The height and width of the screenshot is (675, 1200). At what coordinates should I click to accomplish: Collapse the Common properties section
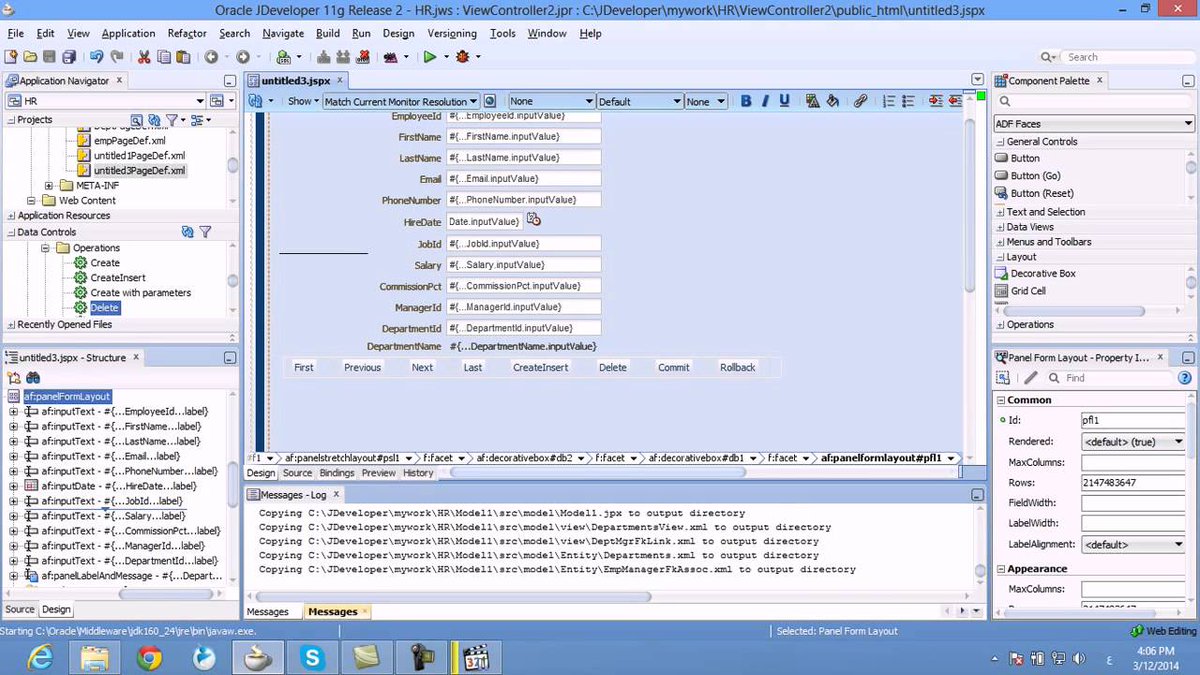pyautogui.click(x=1000, y=400)
